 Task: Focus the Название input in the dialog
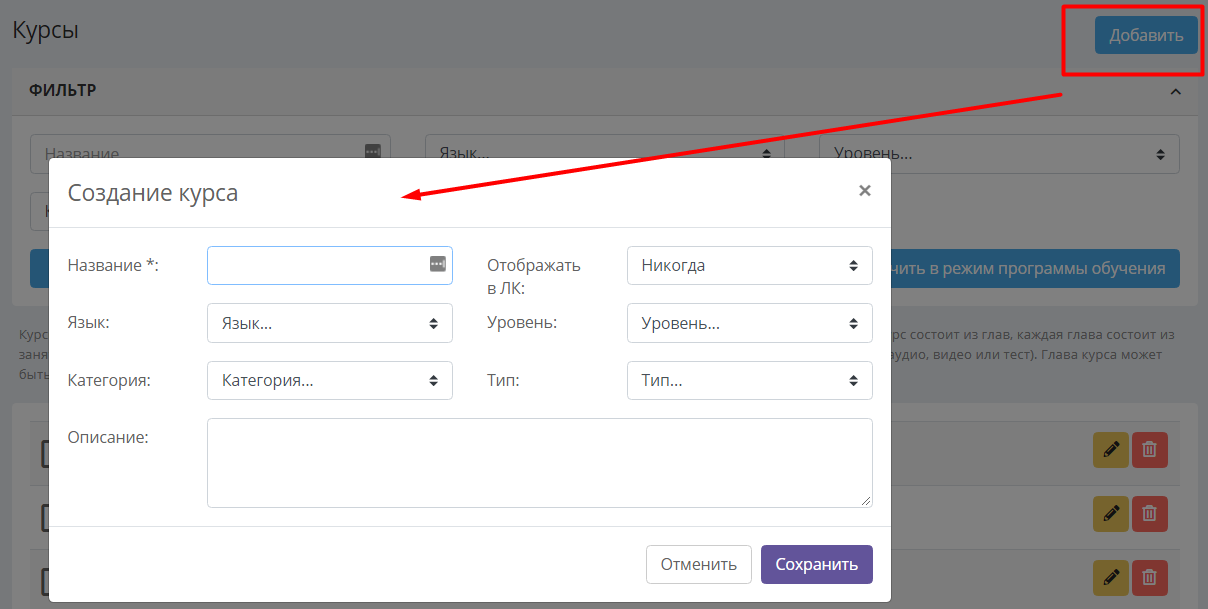click(330, 265)
